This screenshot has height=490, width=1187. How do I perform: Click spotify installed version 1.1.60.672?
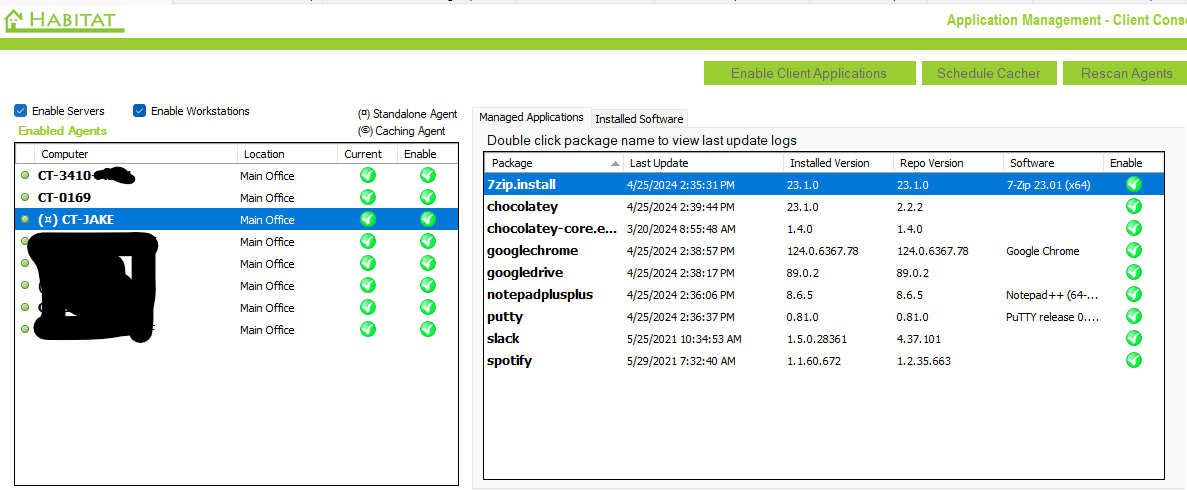815,360
